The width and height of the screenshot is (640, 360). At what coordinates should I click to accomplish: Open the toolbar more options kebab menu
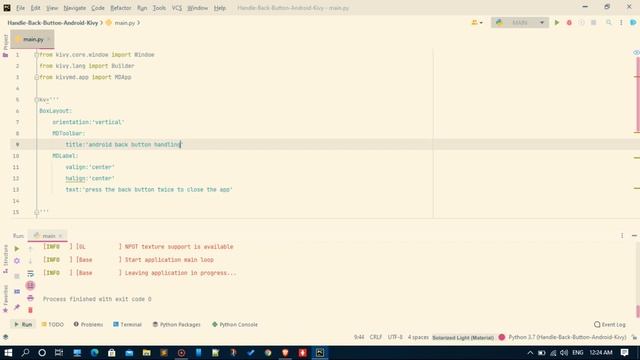tap(621, 23)
